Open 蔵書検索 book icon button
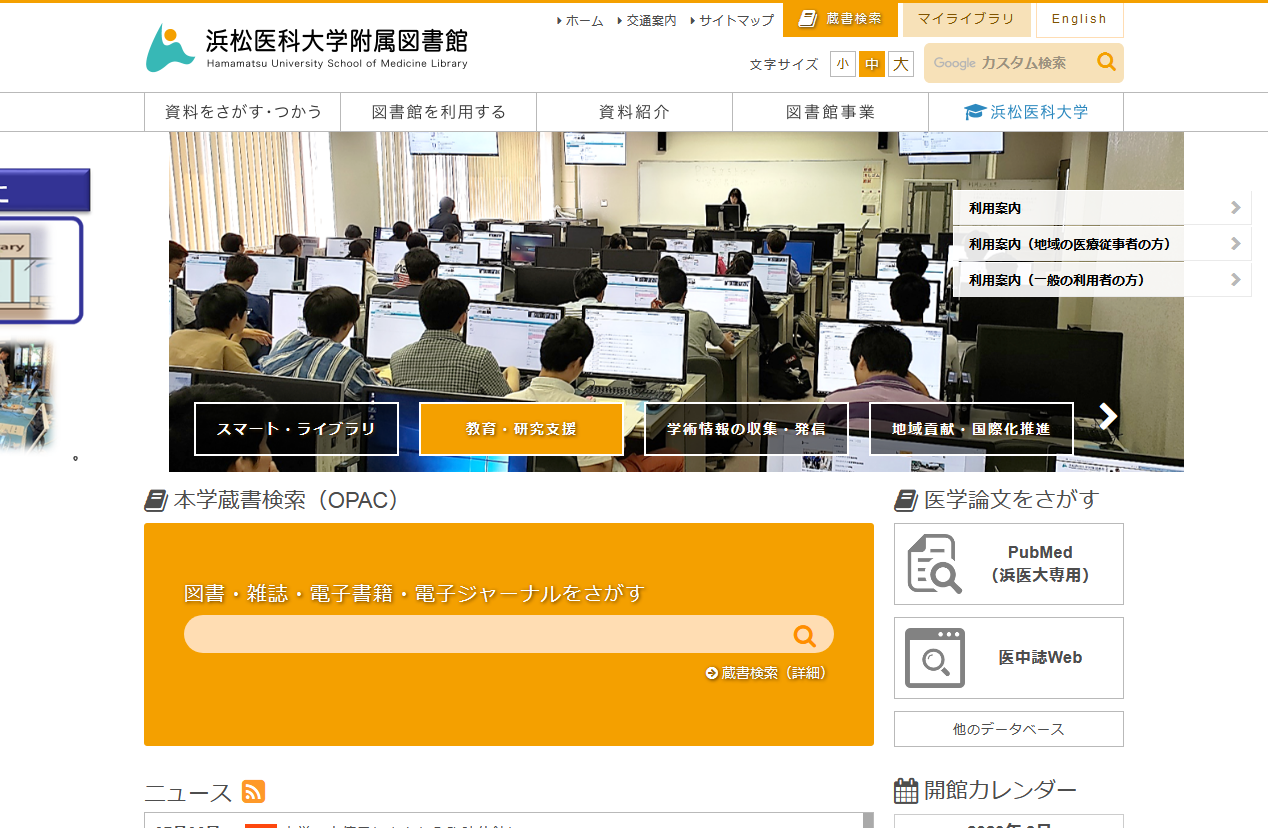Viewport: 1268px width, 828px height. pos(840,19)
